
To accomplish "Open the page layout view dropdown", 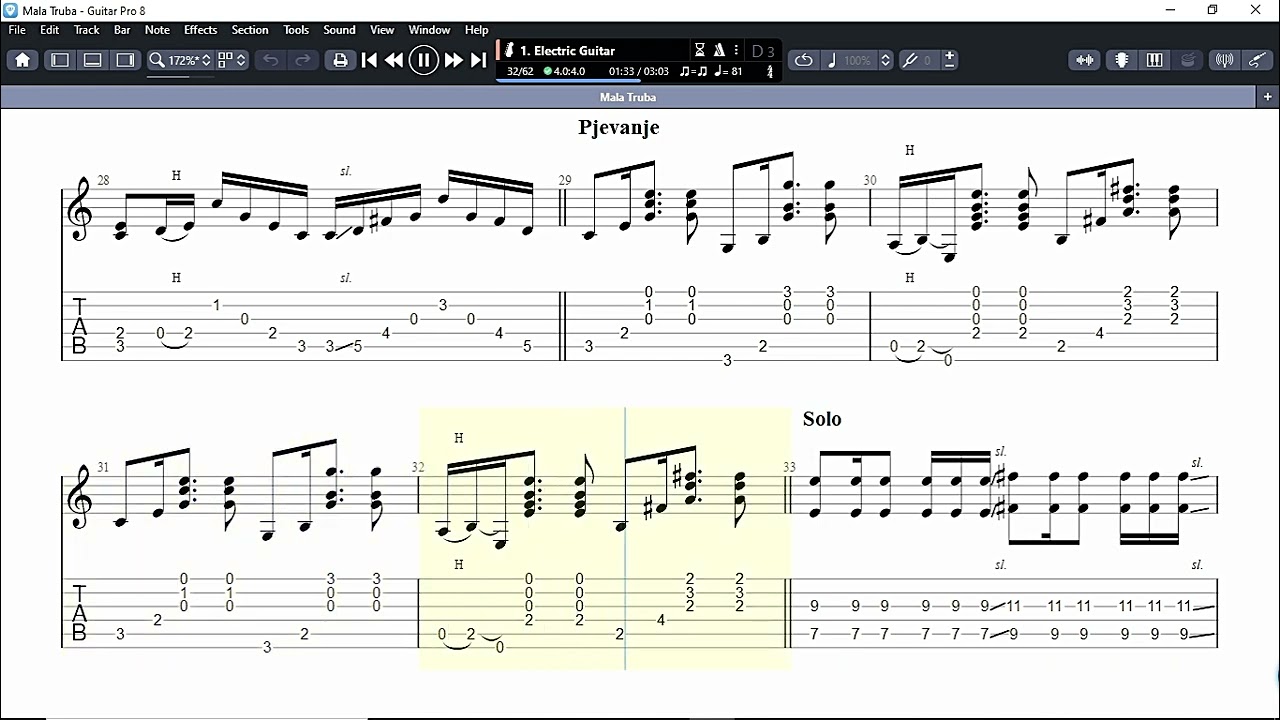I will coord(232,60).
